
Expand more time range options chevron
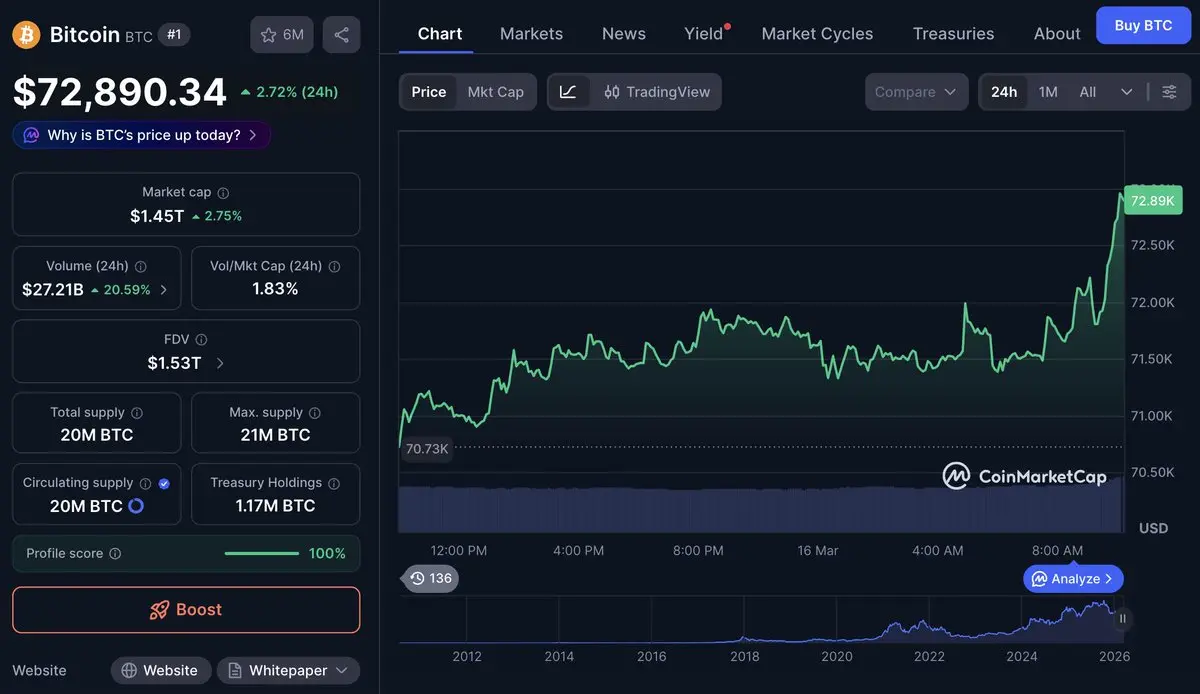pyautogui.click(x=1127, y=92)
